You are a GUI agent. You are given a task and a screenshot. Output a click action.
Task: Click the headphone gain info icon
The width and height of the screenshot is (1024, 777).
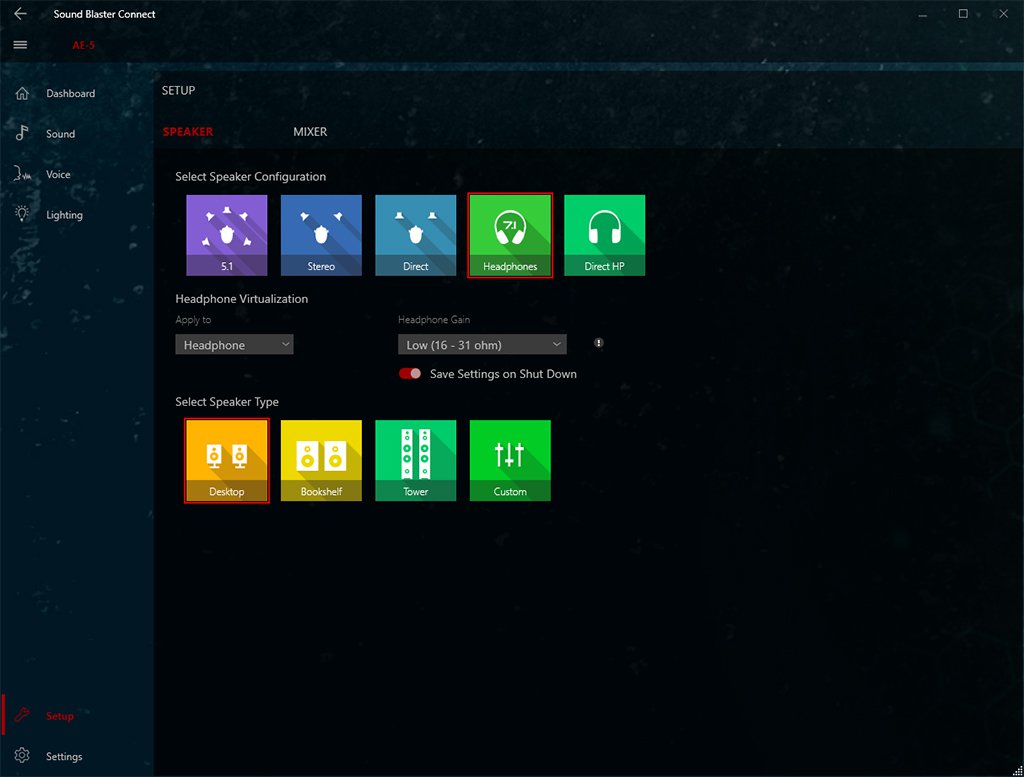[599, 343]
